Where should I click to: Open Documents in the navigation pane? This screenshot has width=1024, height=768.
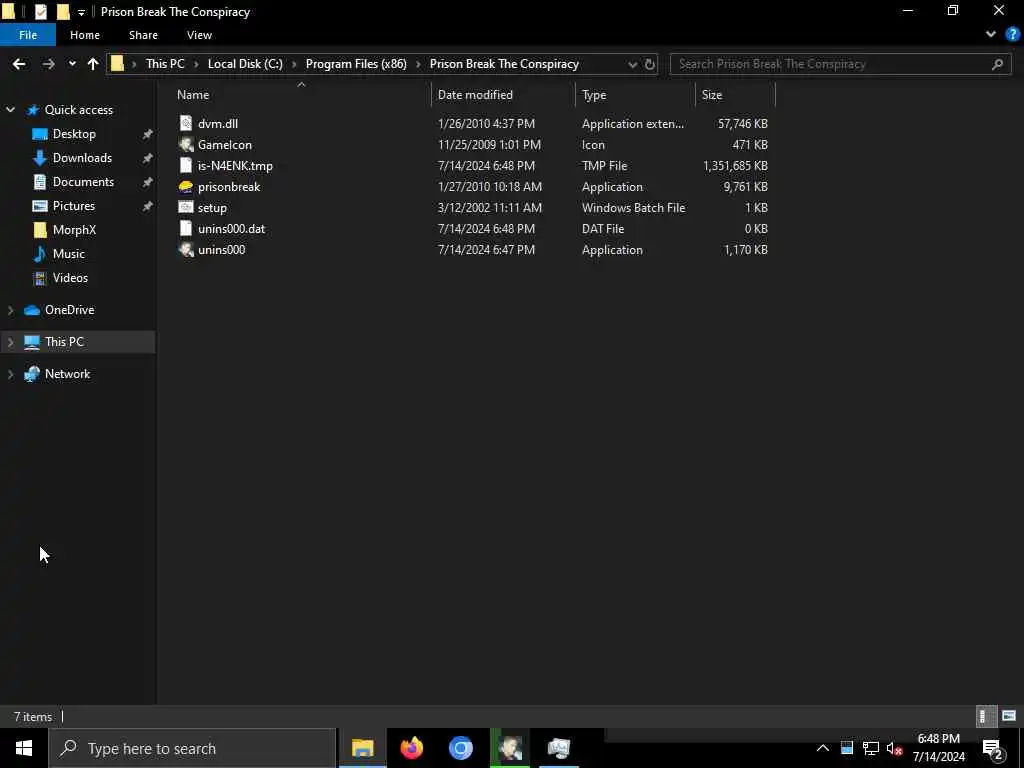[x=83, y=182]
